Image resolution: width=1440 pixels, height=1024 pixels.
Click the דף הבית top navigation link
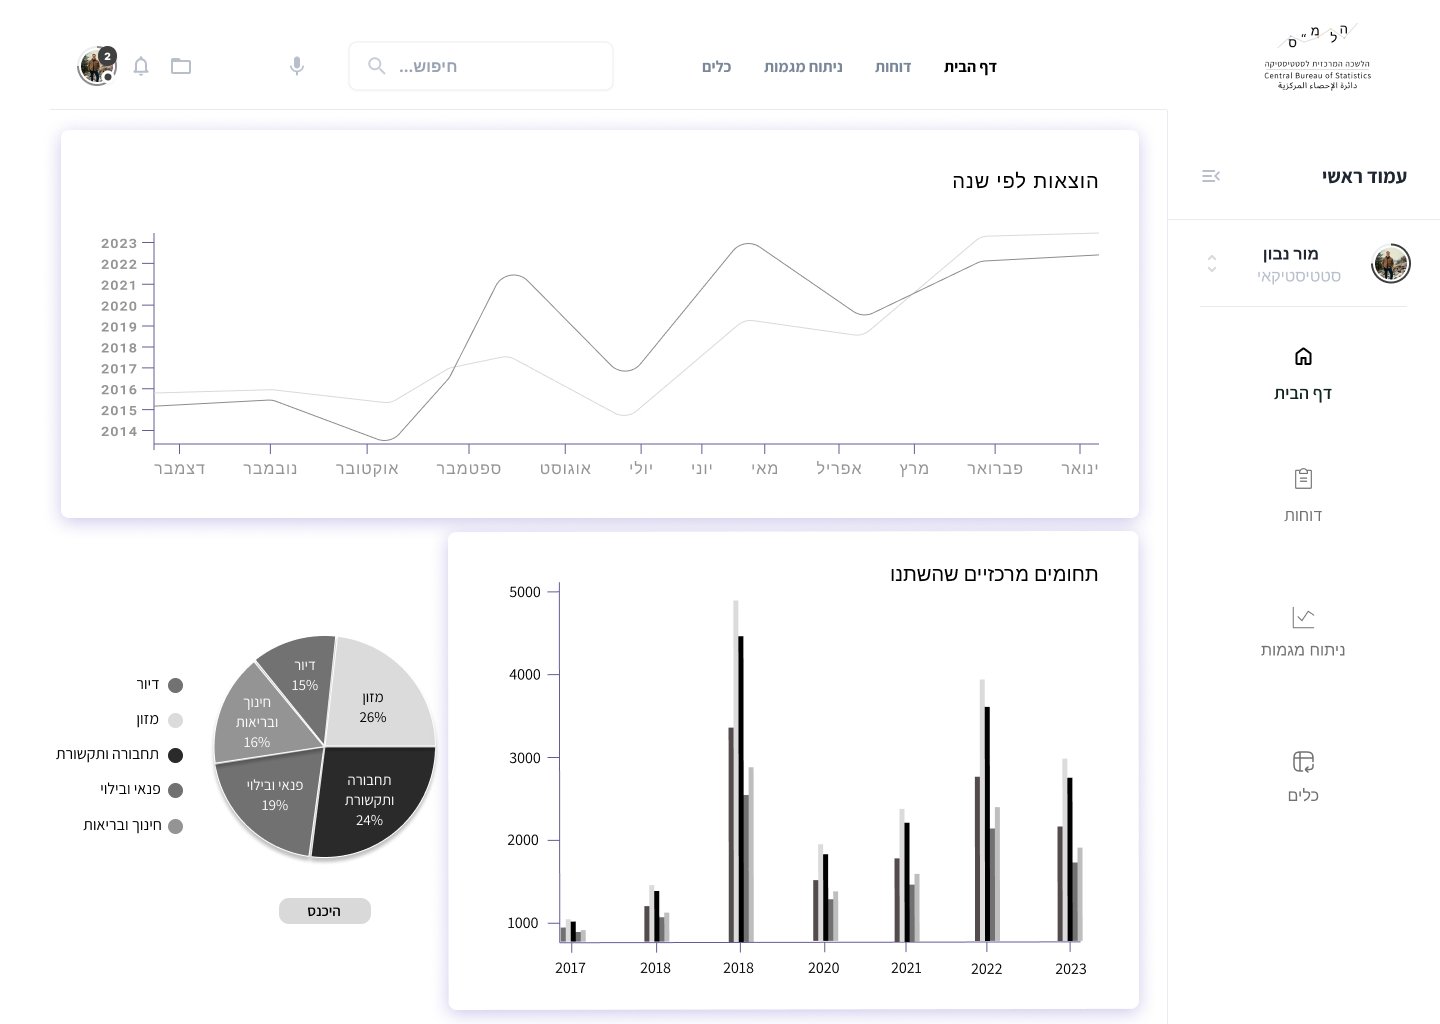pyautogui.click(x=970, y=67)
